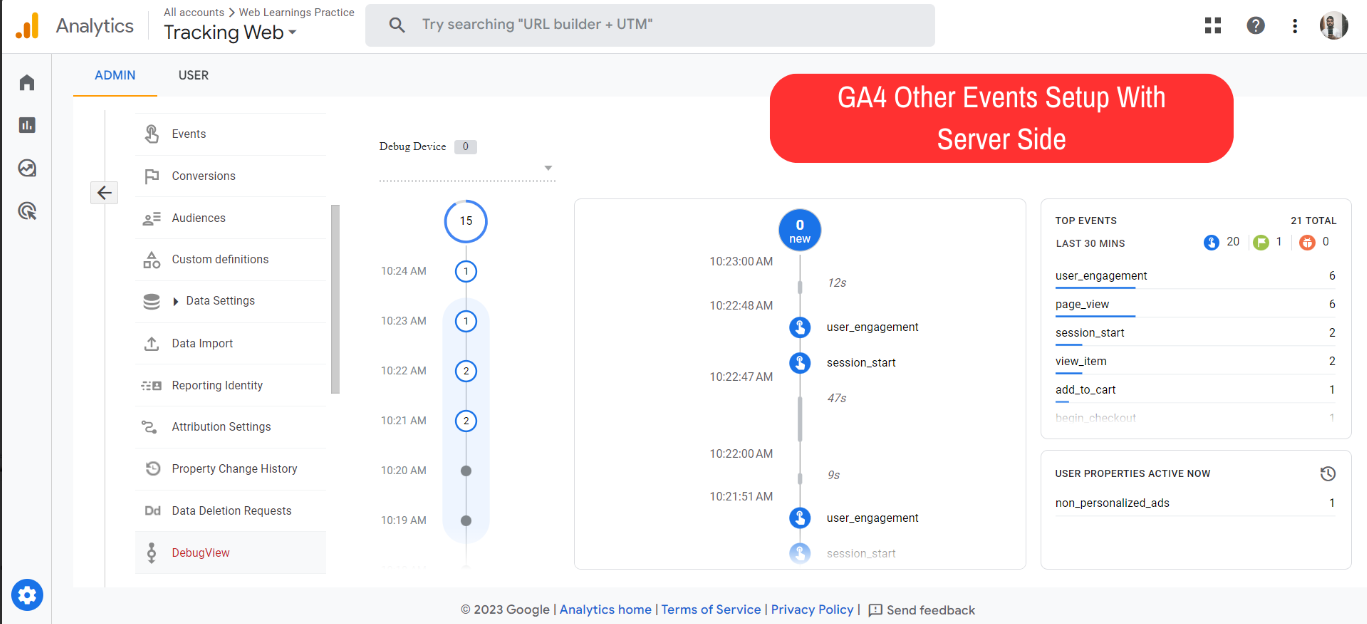Image resolution: width=1367 pixels, height=624 pixels.
Task: Open the Tracking Web property selector
Action: 230,33
